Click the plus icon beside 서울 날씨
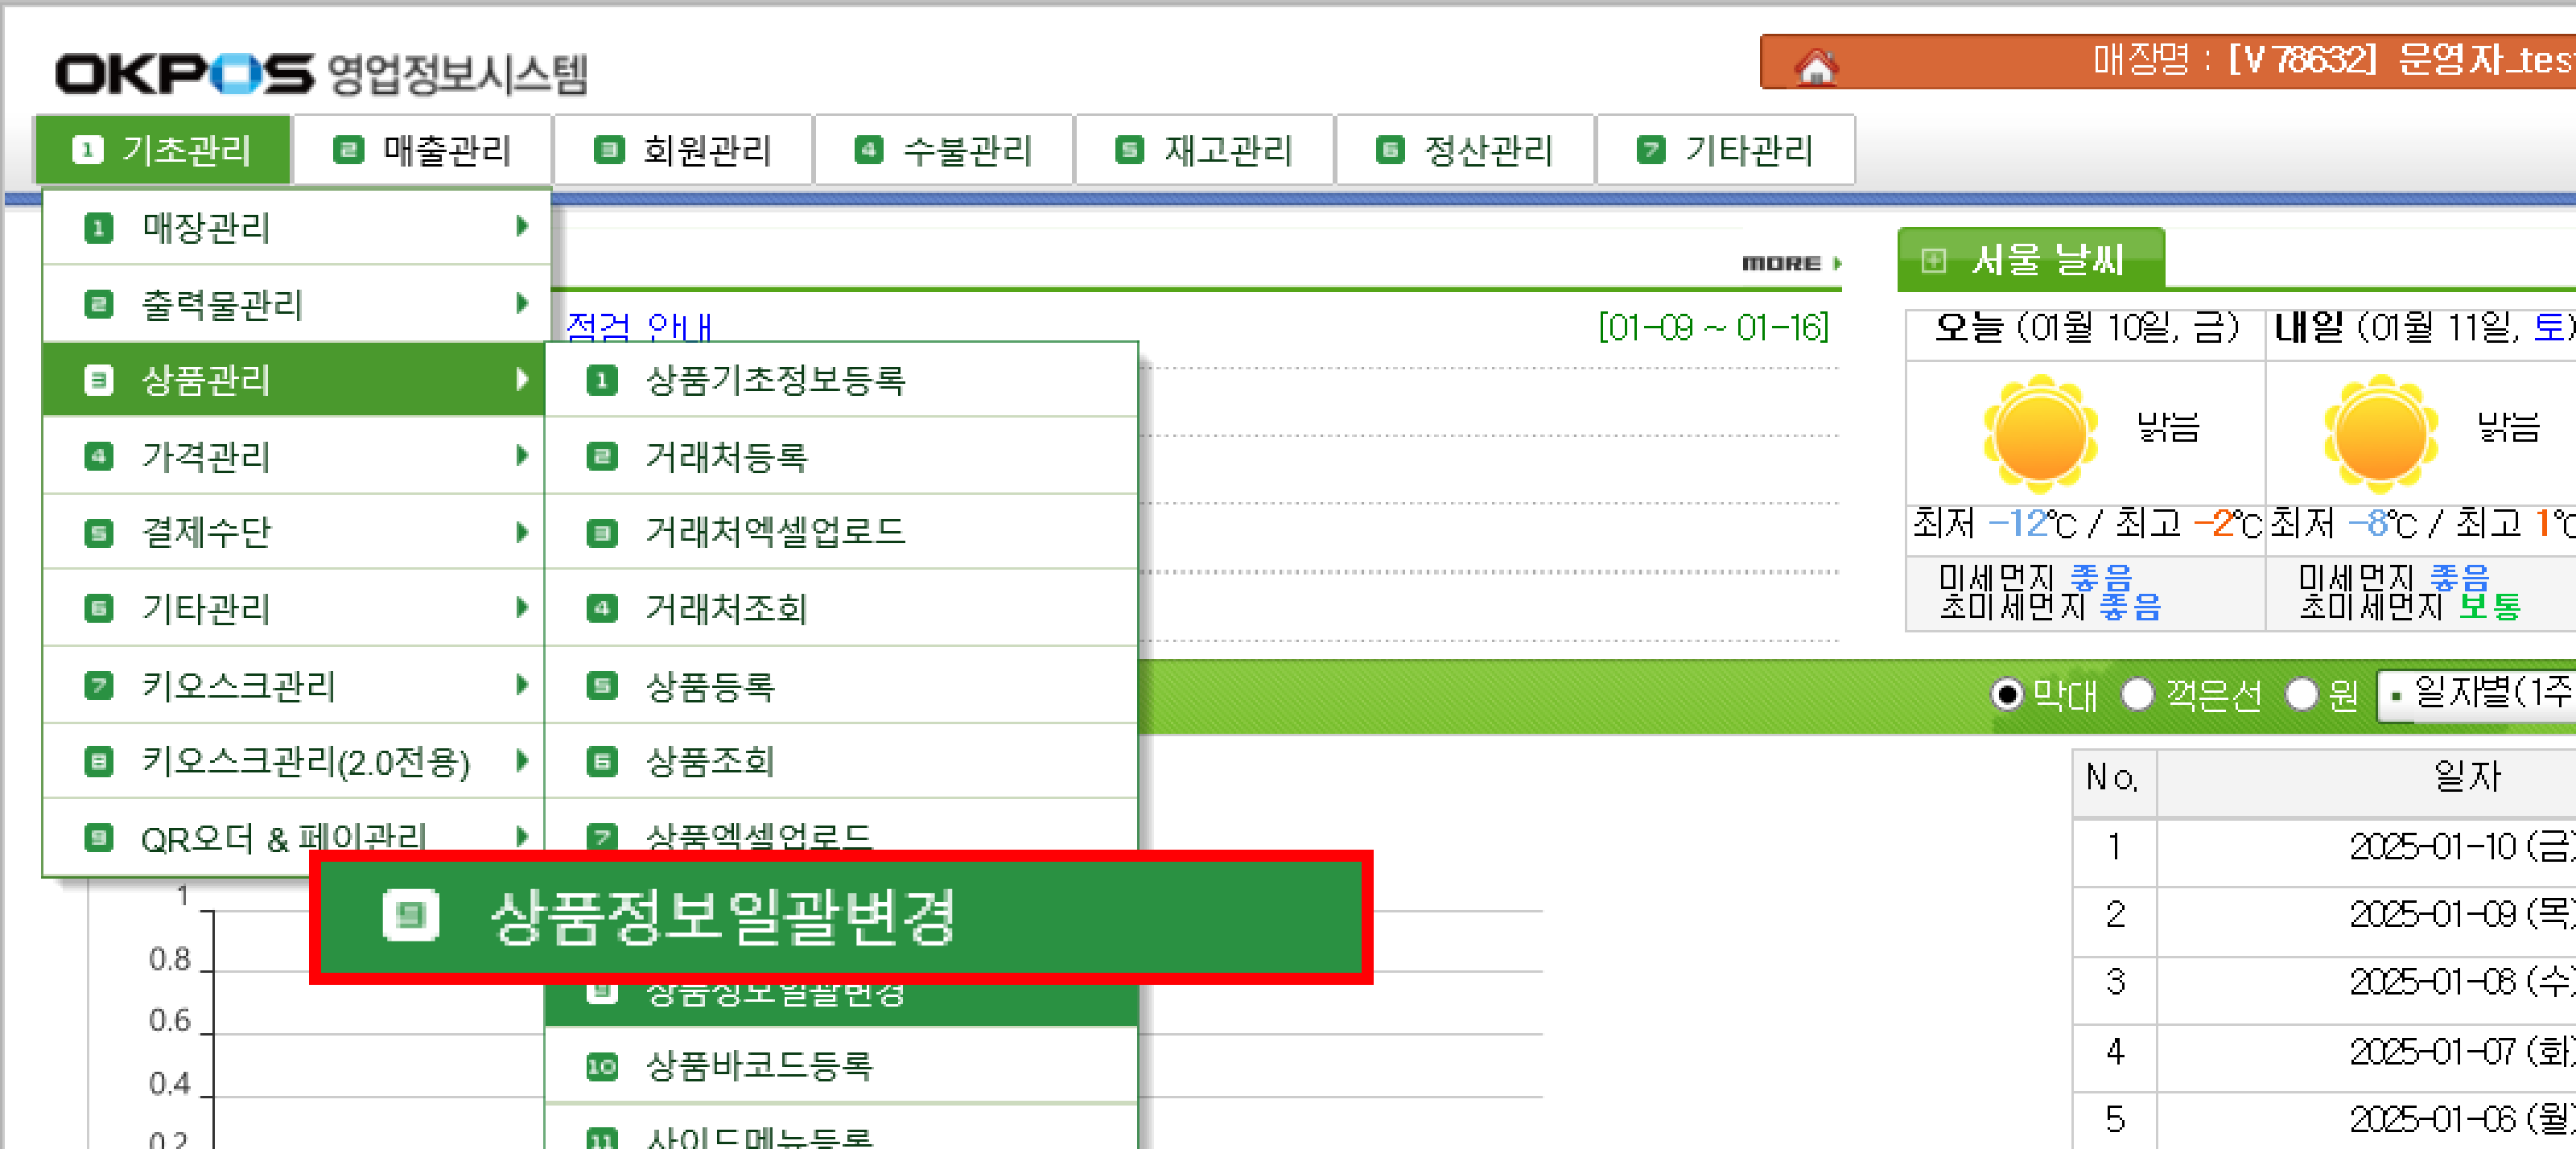The height and width of the screenshot is (1149, 2576). (x=1933, y=260)
